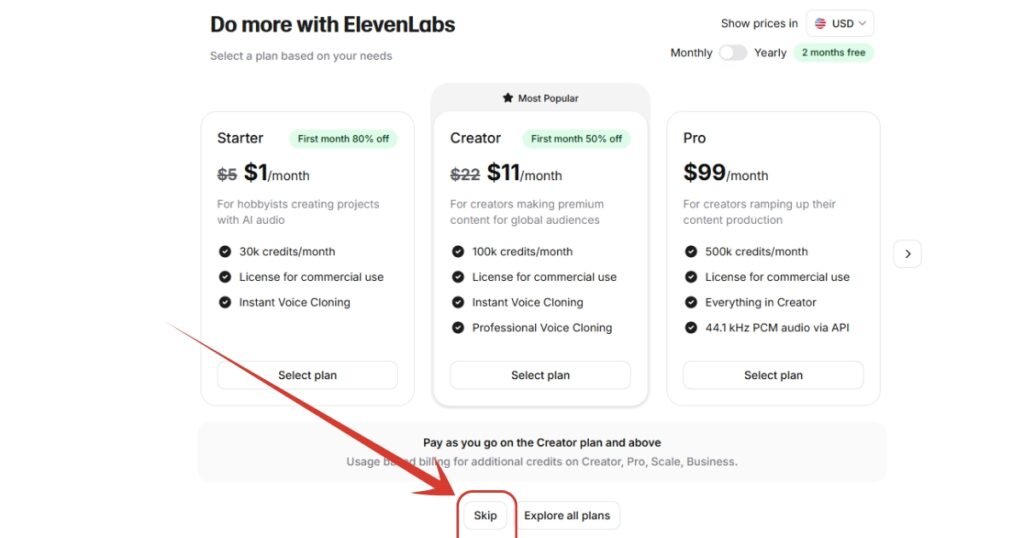The height and width of the screenshot is (538, 1024).
Task: Open the USD currency dropdown
Action: click(x=840, y=23)
